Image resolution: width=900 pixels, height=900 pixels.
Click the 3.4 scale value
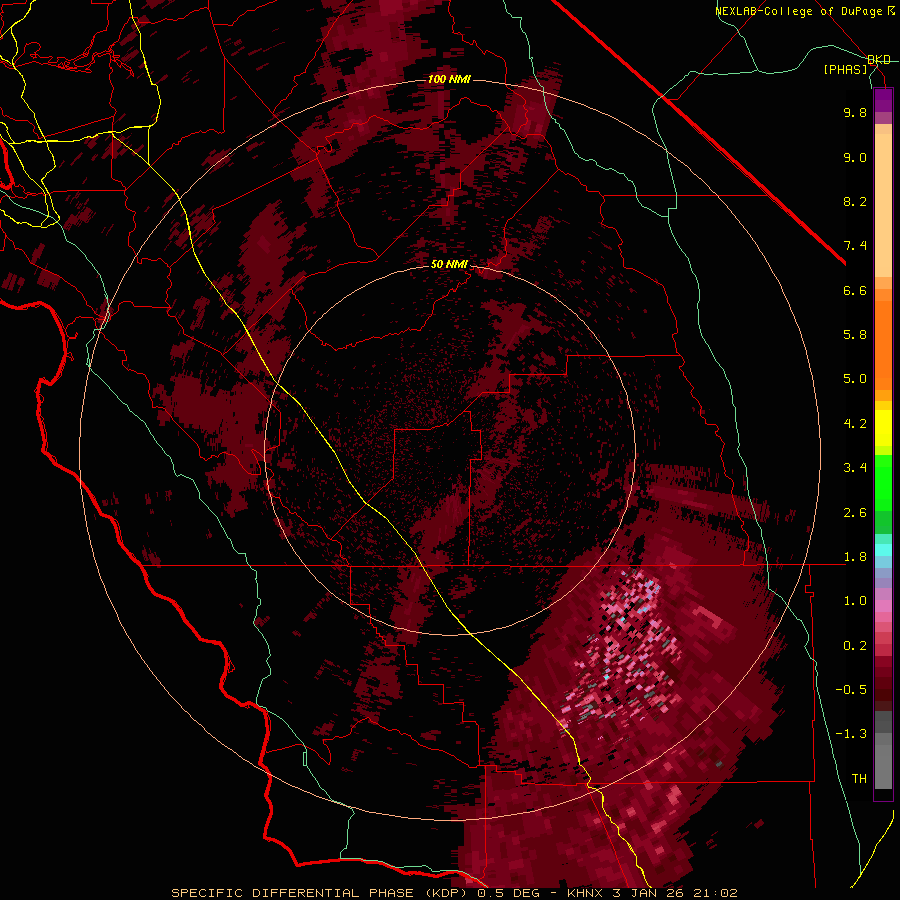855,468
